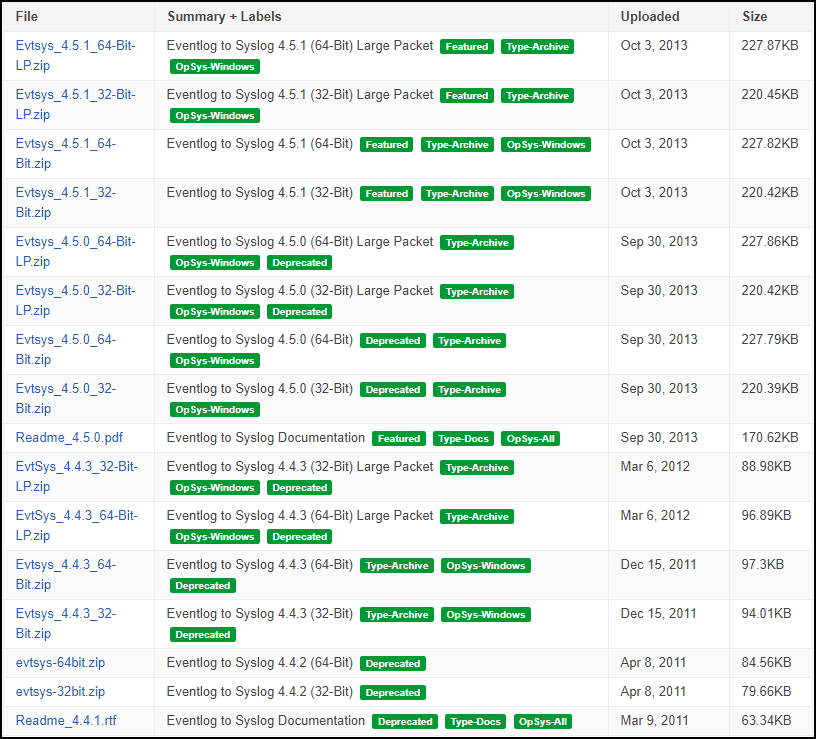Select size value 227.87KB
Image resolution: width=816 pixels, height=739 pixels.
click(x=770, y=46)
